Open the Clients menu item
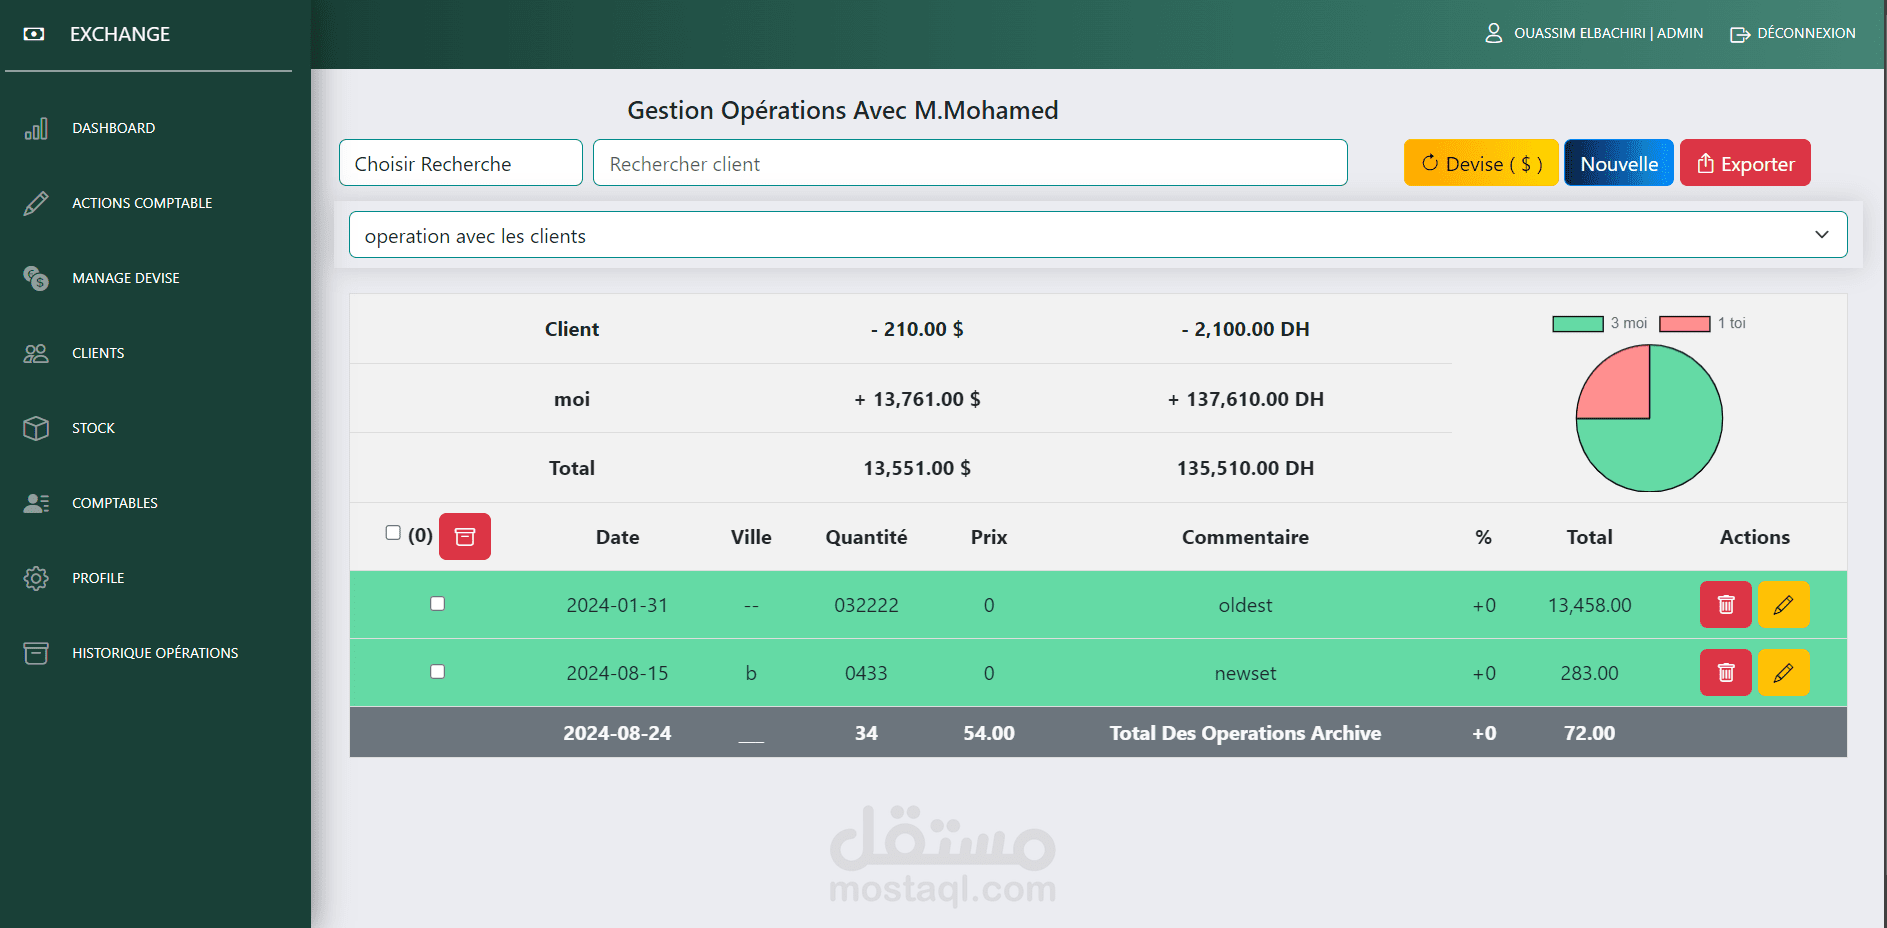The image size is (1887, 928). (x=98, y=353)
